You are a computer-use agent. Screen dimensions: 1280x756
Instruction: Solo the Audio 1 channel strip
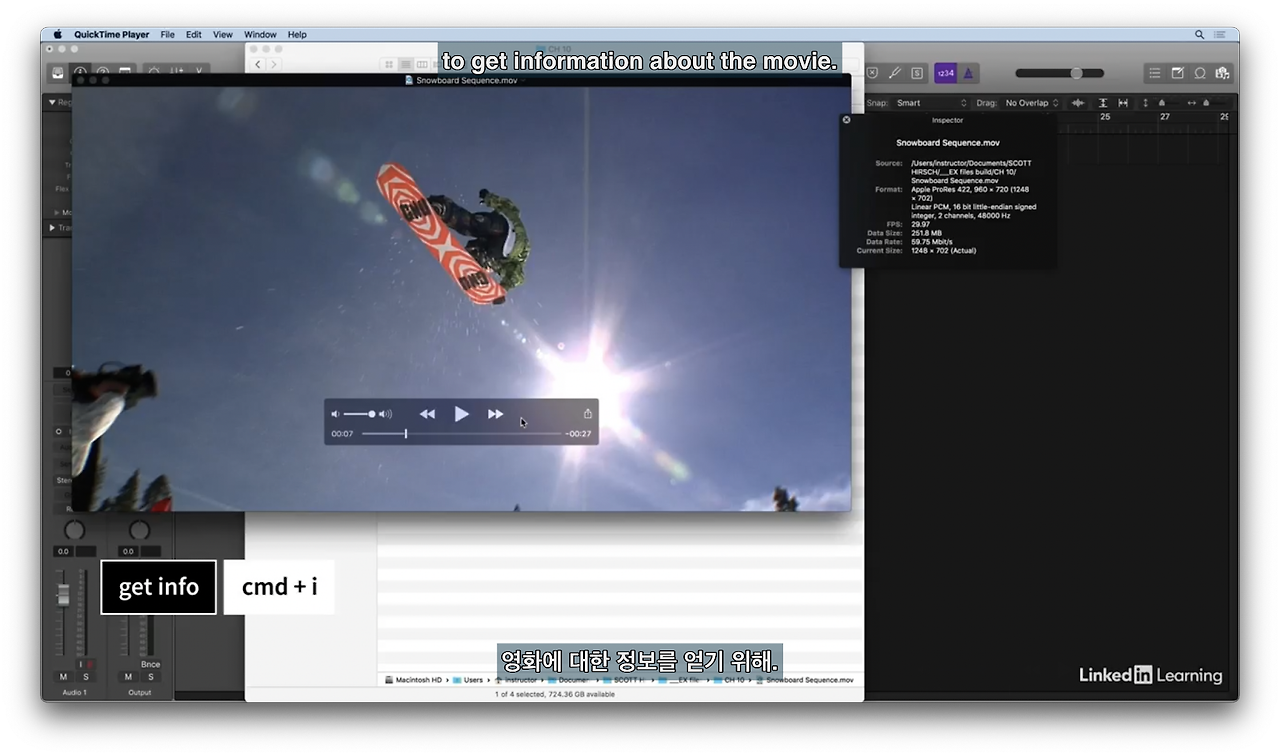[x=85, y=677]
